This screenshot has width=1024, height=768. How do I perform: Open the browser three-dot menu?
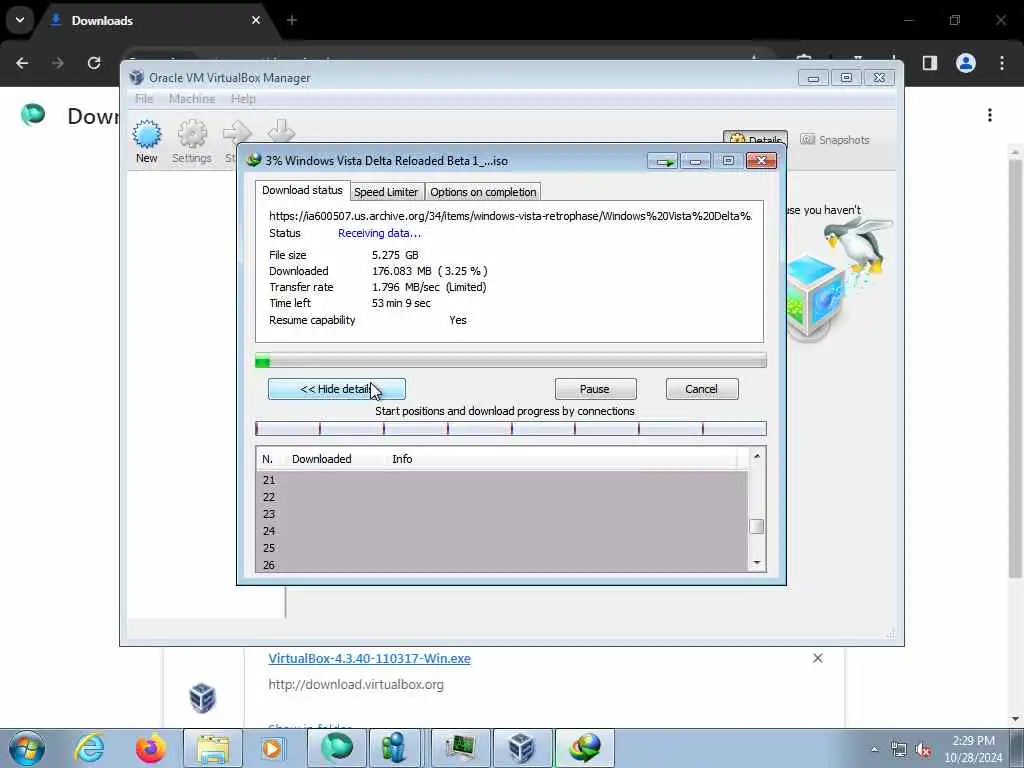[1002, 63]
